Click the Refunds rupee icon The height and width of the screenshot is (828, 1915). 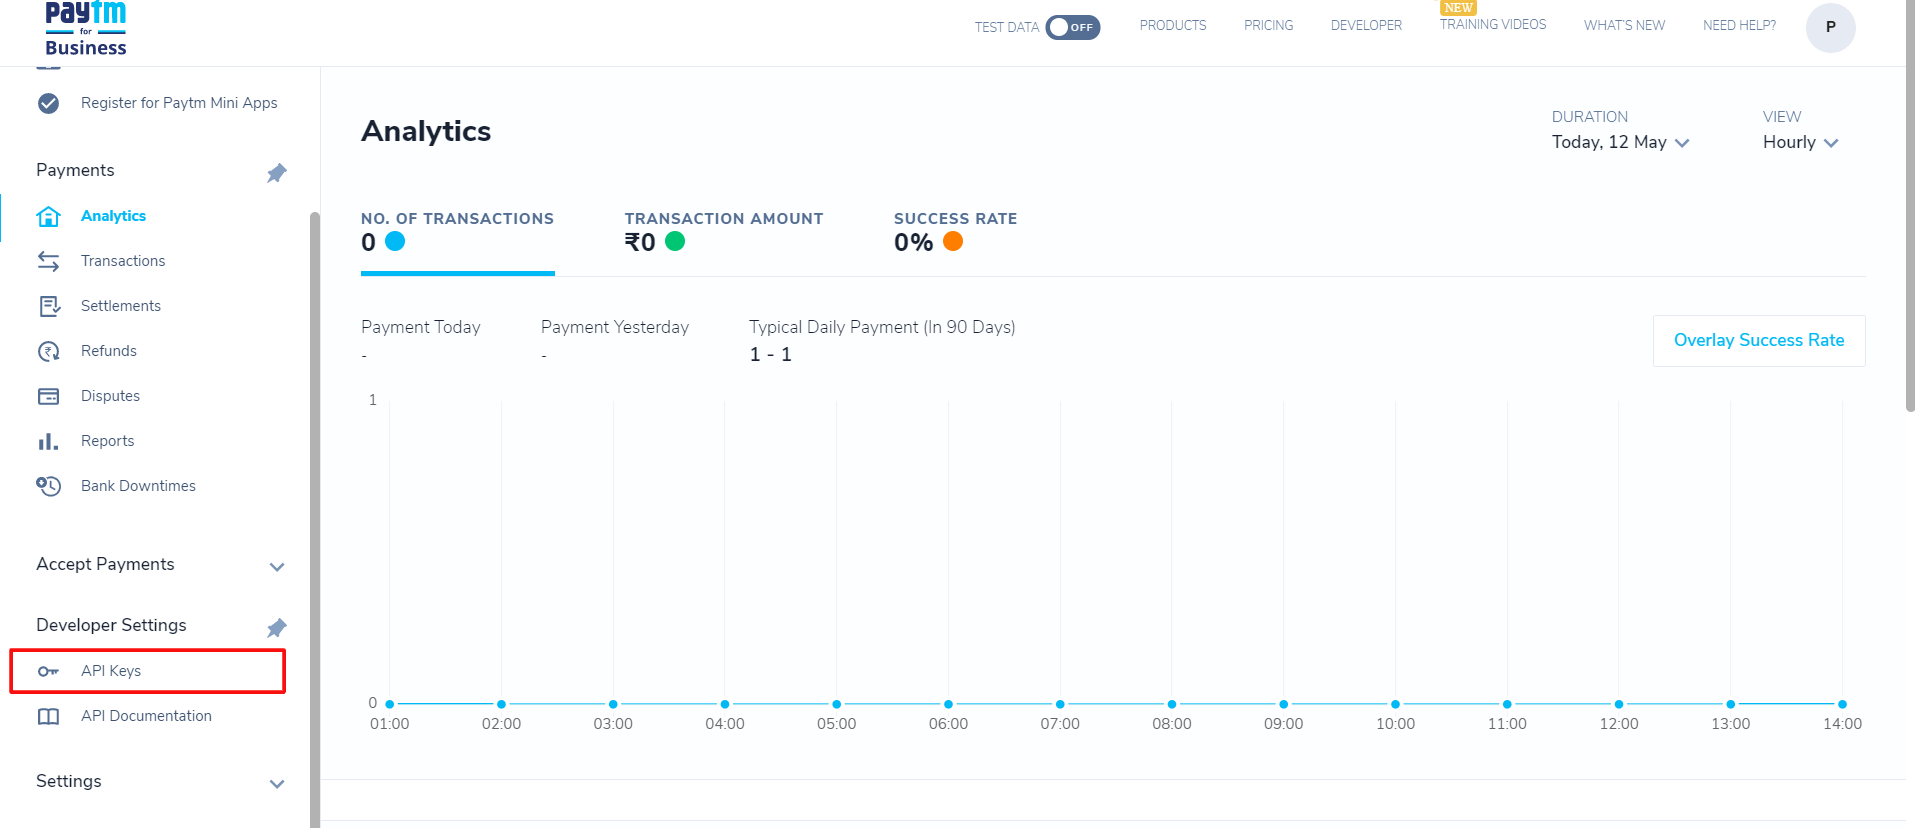[48, 351]
